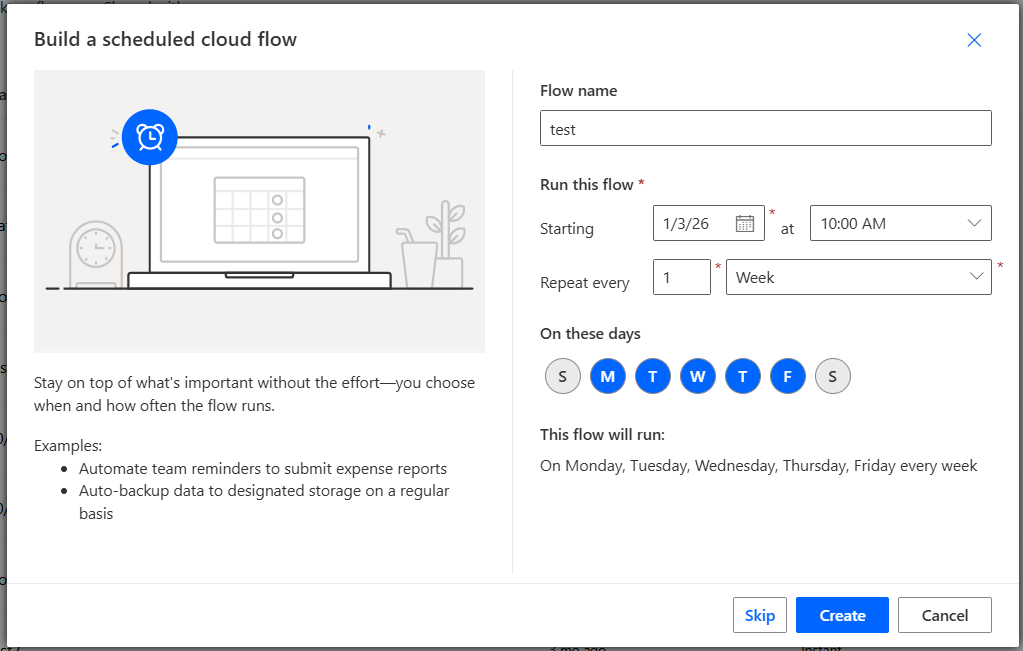Screen dimensions: 1023x651
Task: Skip the scheduled flow setup
Action: (759, 615)
